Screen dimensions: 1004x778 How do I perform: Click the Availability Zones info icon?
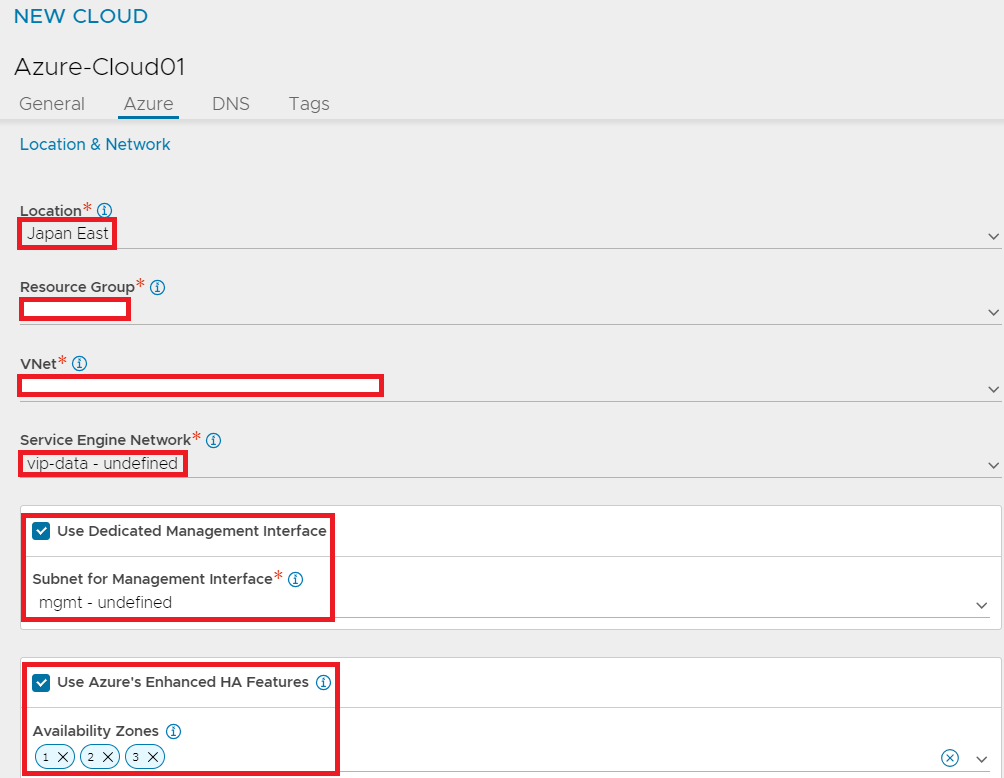(174, 731)
